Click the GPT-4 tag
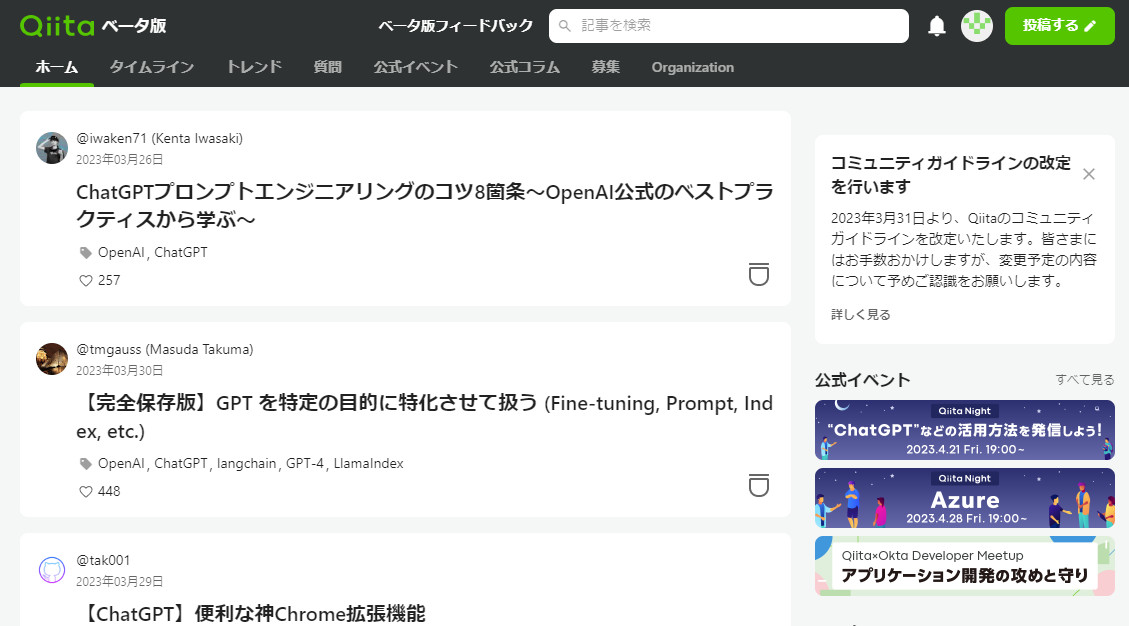The image size is (1129, 626). tap(305, 463)
